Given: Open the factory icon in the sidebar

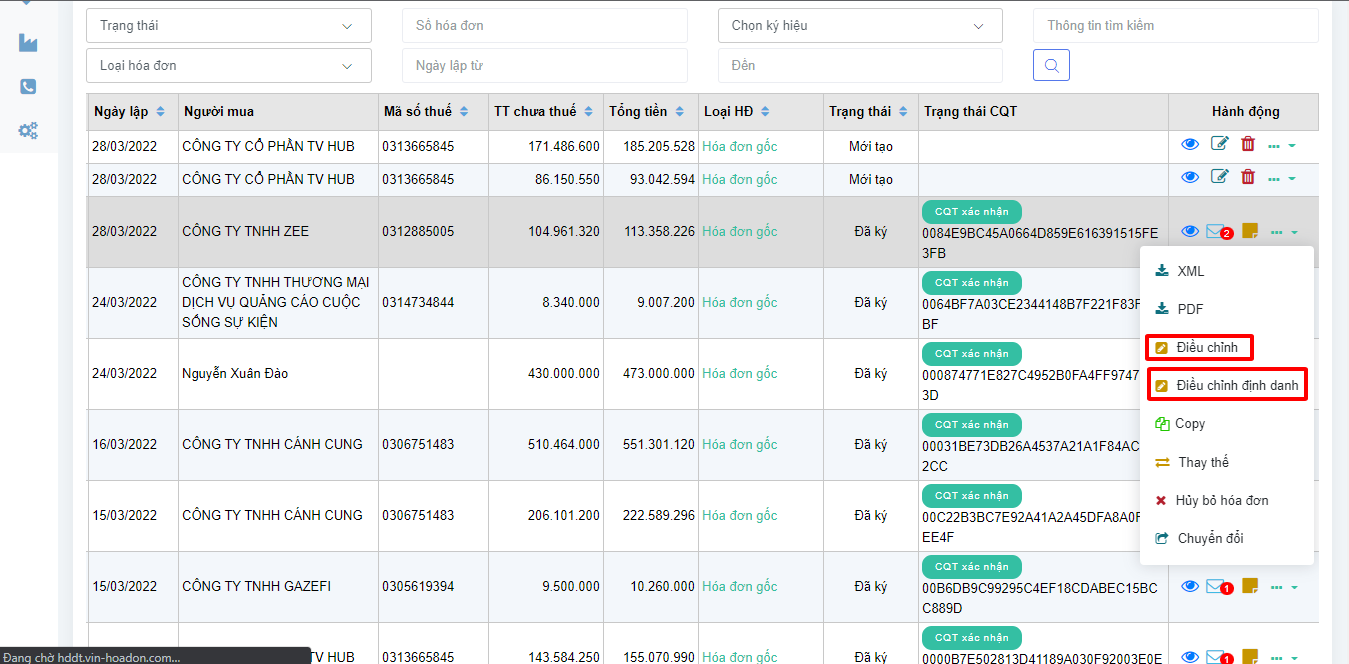Looking at the screenshot, I should 28,42.
